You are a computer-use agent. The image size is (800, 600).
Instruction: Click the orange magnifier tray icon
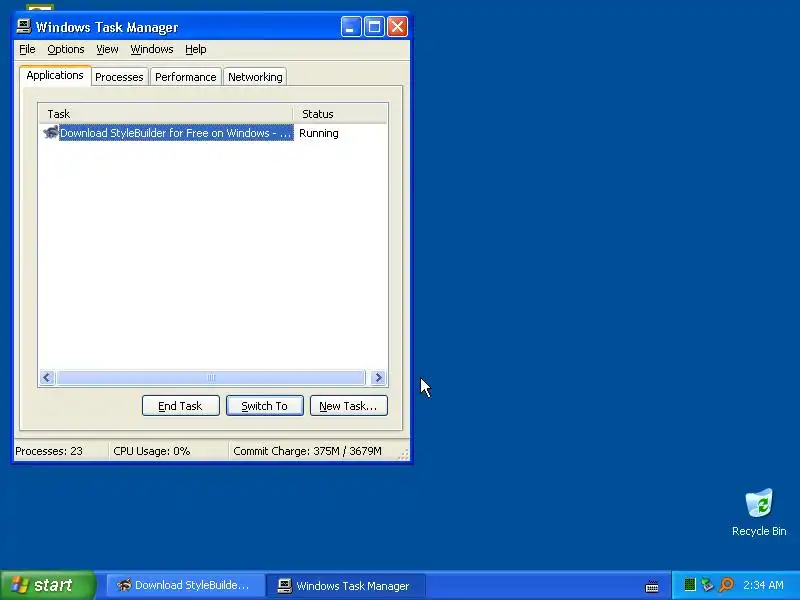tap(726, 585)
